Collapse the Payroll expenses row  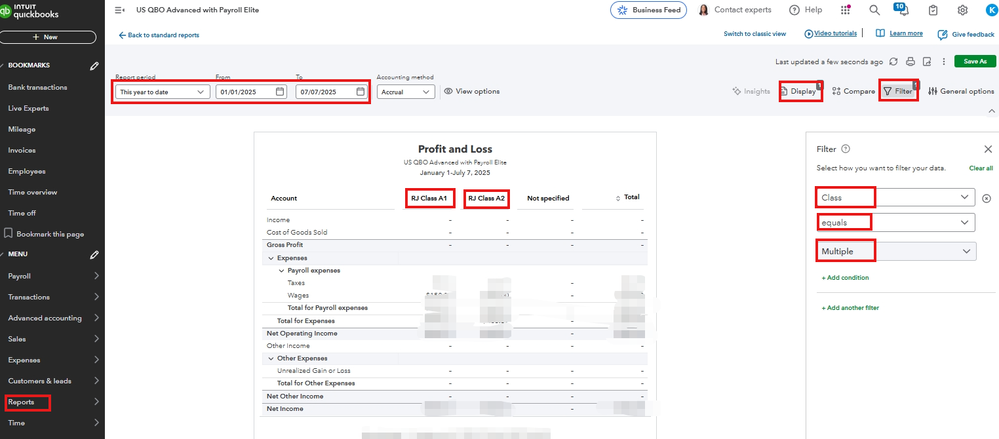281,270
